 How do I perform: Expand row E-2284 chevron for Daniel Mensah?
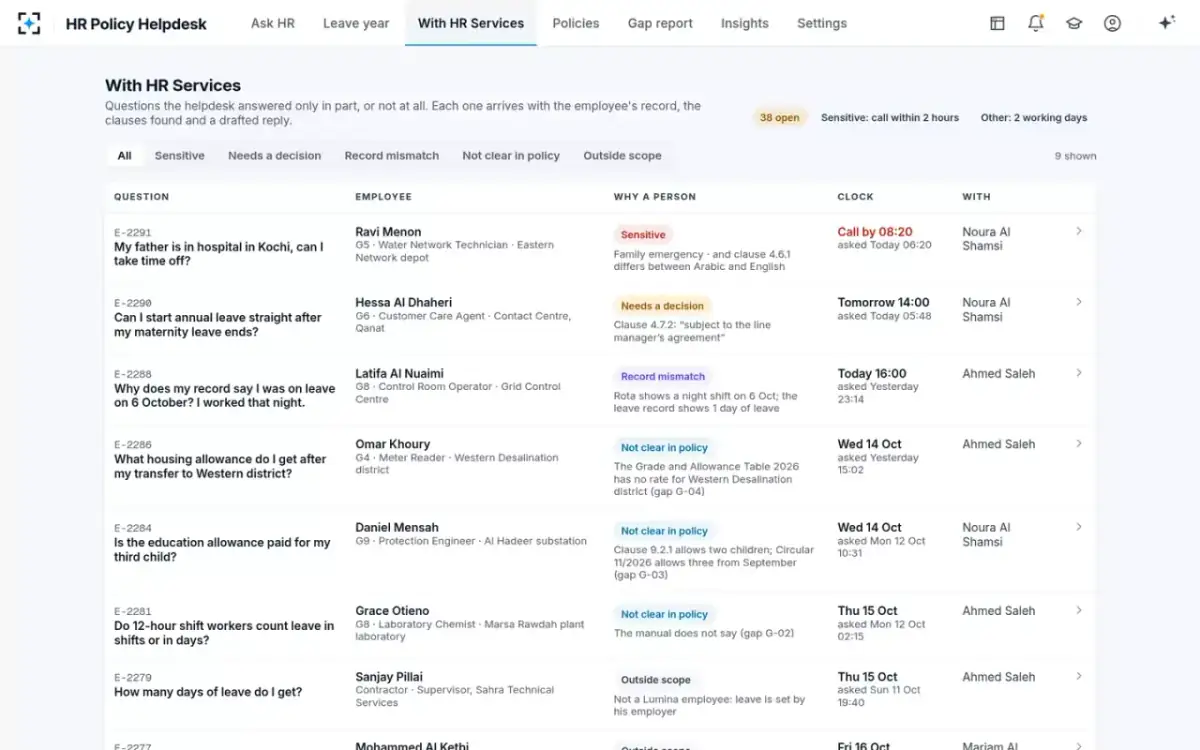pos(1079,527)
